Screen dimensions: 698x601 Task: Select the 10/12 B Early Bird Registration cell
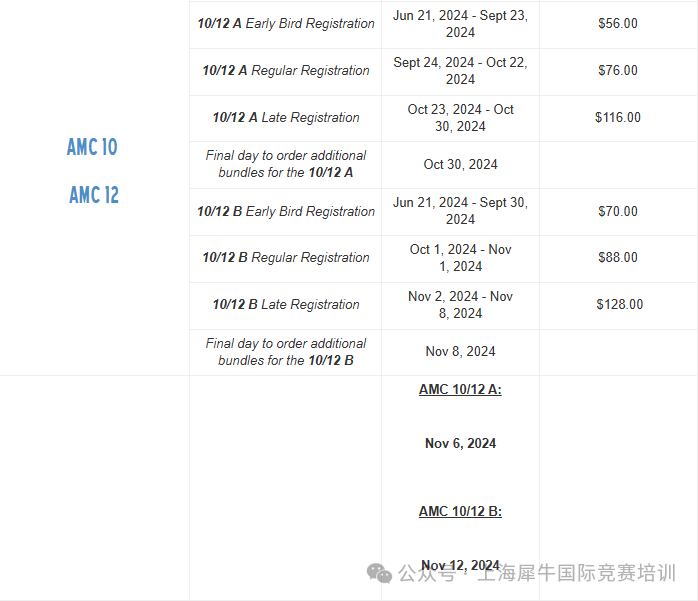[x=286, y=211]
